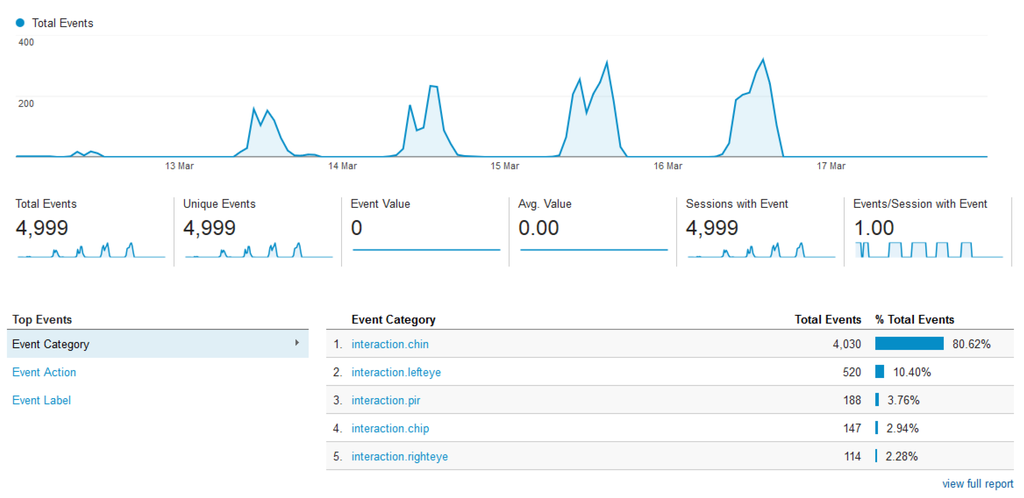Click the 10.40% bar for interaction.lefteye
This screenshot has width=1024, height=498.
[x=879, y=372]
